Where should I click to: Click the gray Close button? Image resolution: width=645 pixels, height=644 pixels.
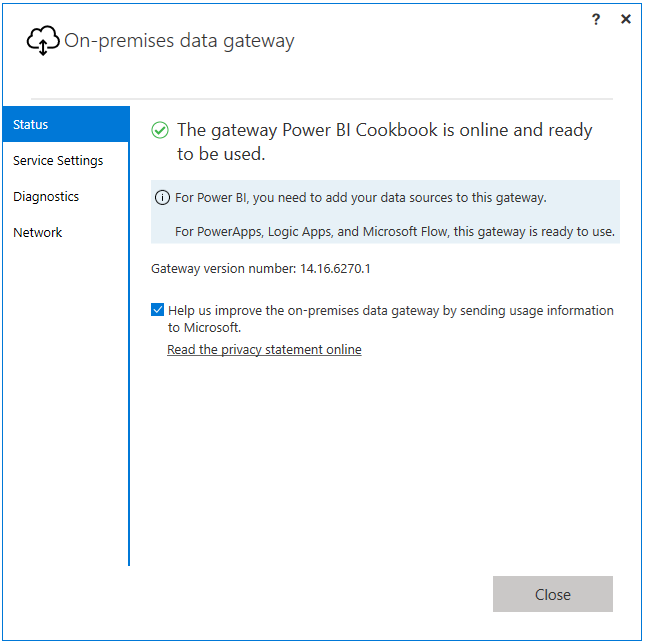point(552,594)
